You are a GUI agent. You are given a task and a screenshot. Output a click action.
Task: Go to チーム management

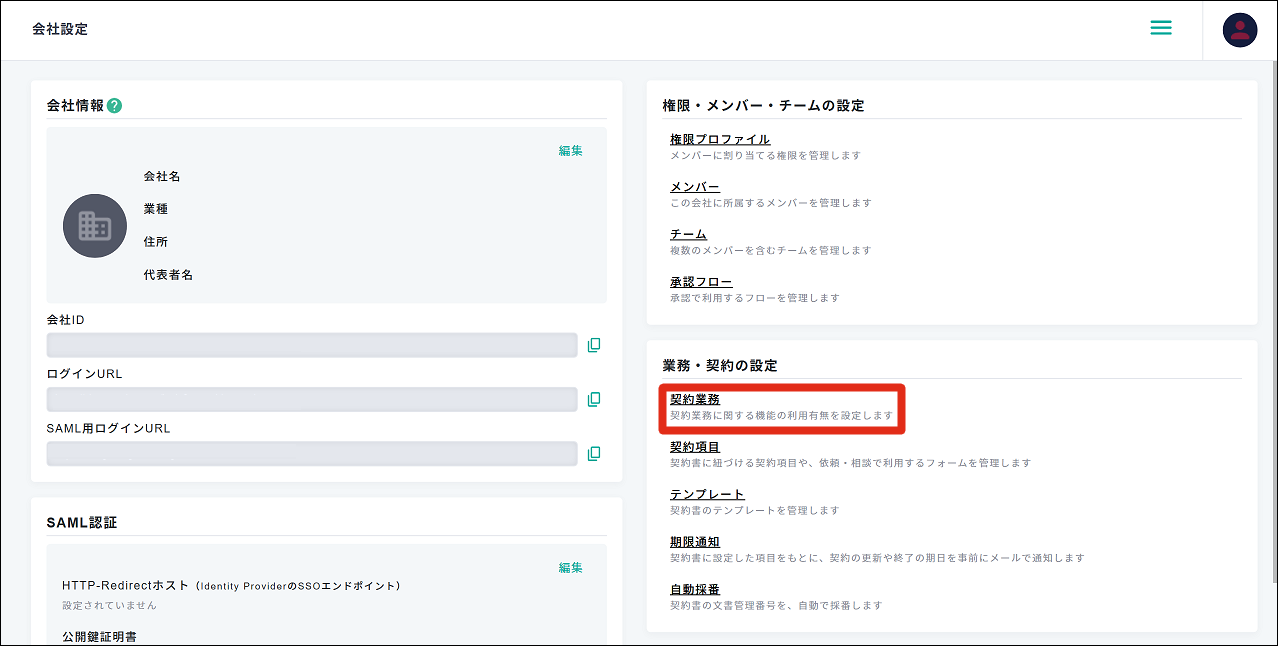(688, 234)
